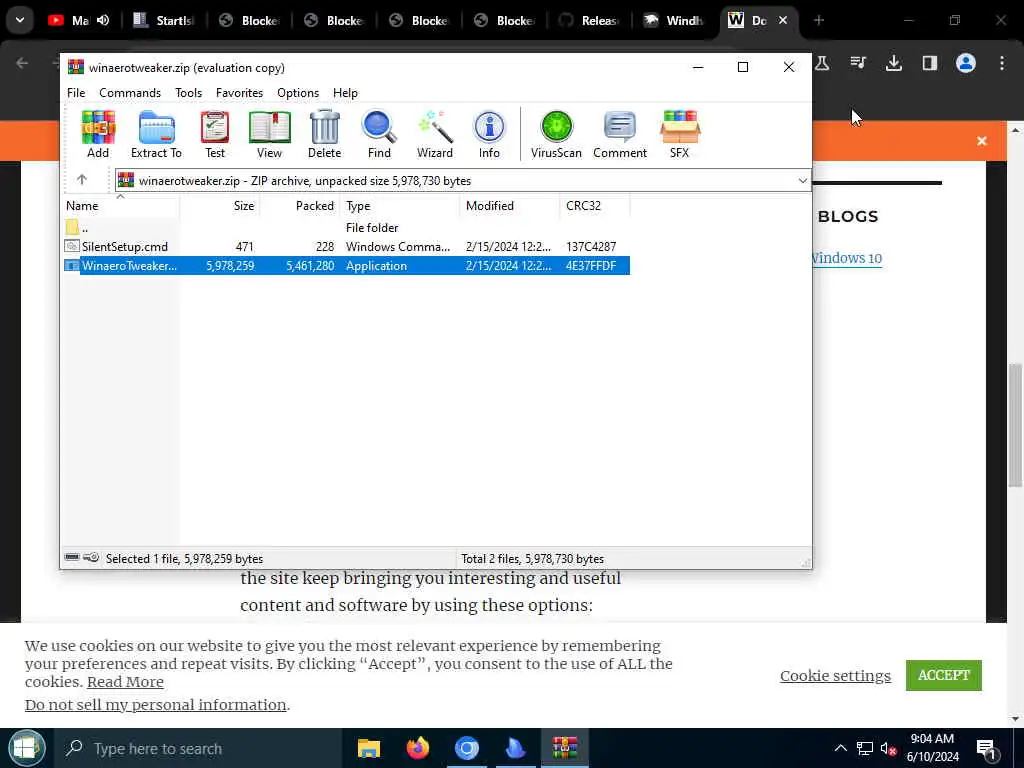The image size is (1024, 768).
Task: Click the taskbar search box
Action: click(199, 748)
